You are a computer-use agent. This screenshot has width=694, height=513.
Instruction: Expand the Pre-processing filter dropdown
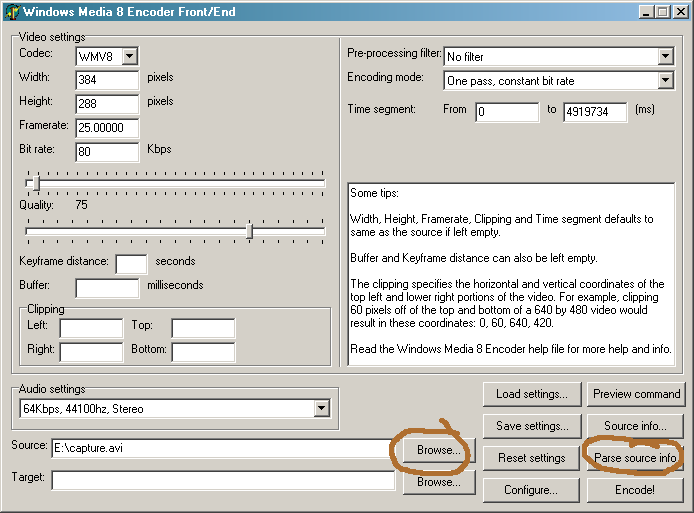[x=665, y=57]
